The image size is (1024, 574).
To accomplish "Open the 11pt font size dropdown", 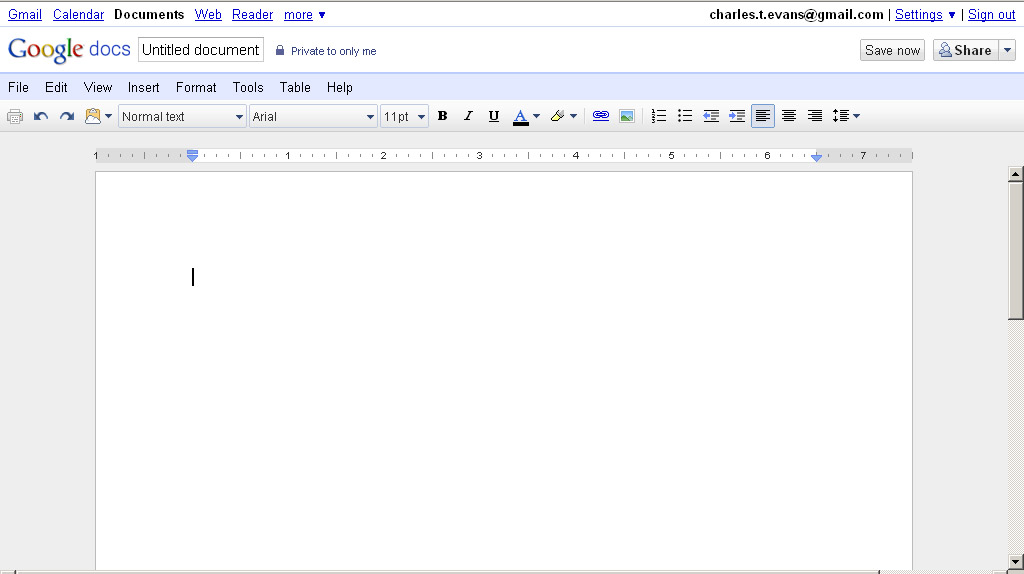I will point(404,116).
